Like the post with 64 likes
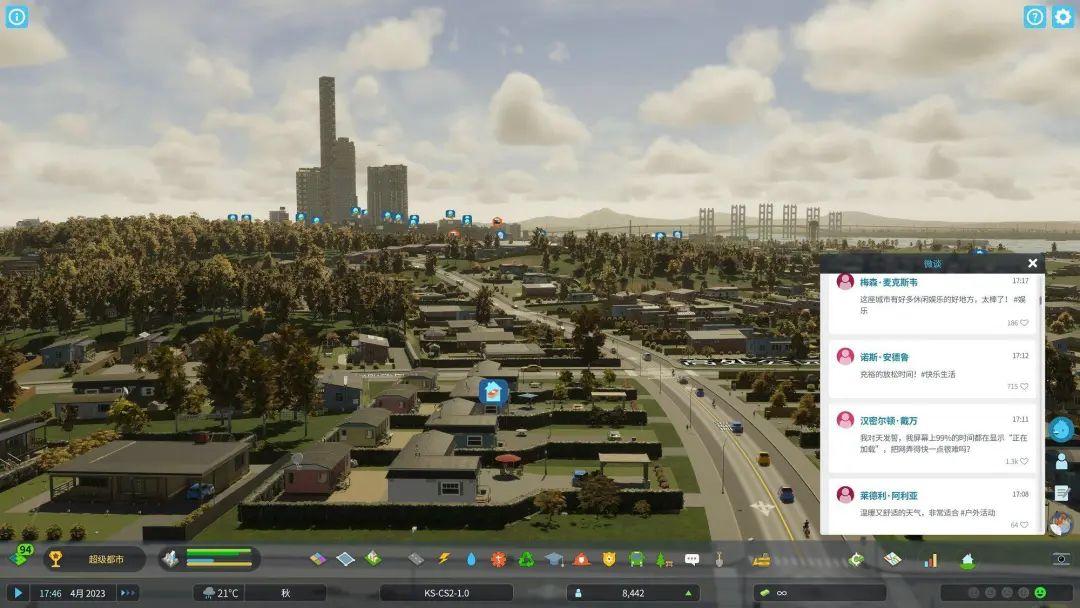Viewport: 1080px width, 608px height. pyautogui.click(x=1024, y=525)
